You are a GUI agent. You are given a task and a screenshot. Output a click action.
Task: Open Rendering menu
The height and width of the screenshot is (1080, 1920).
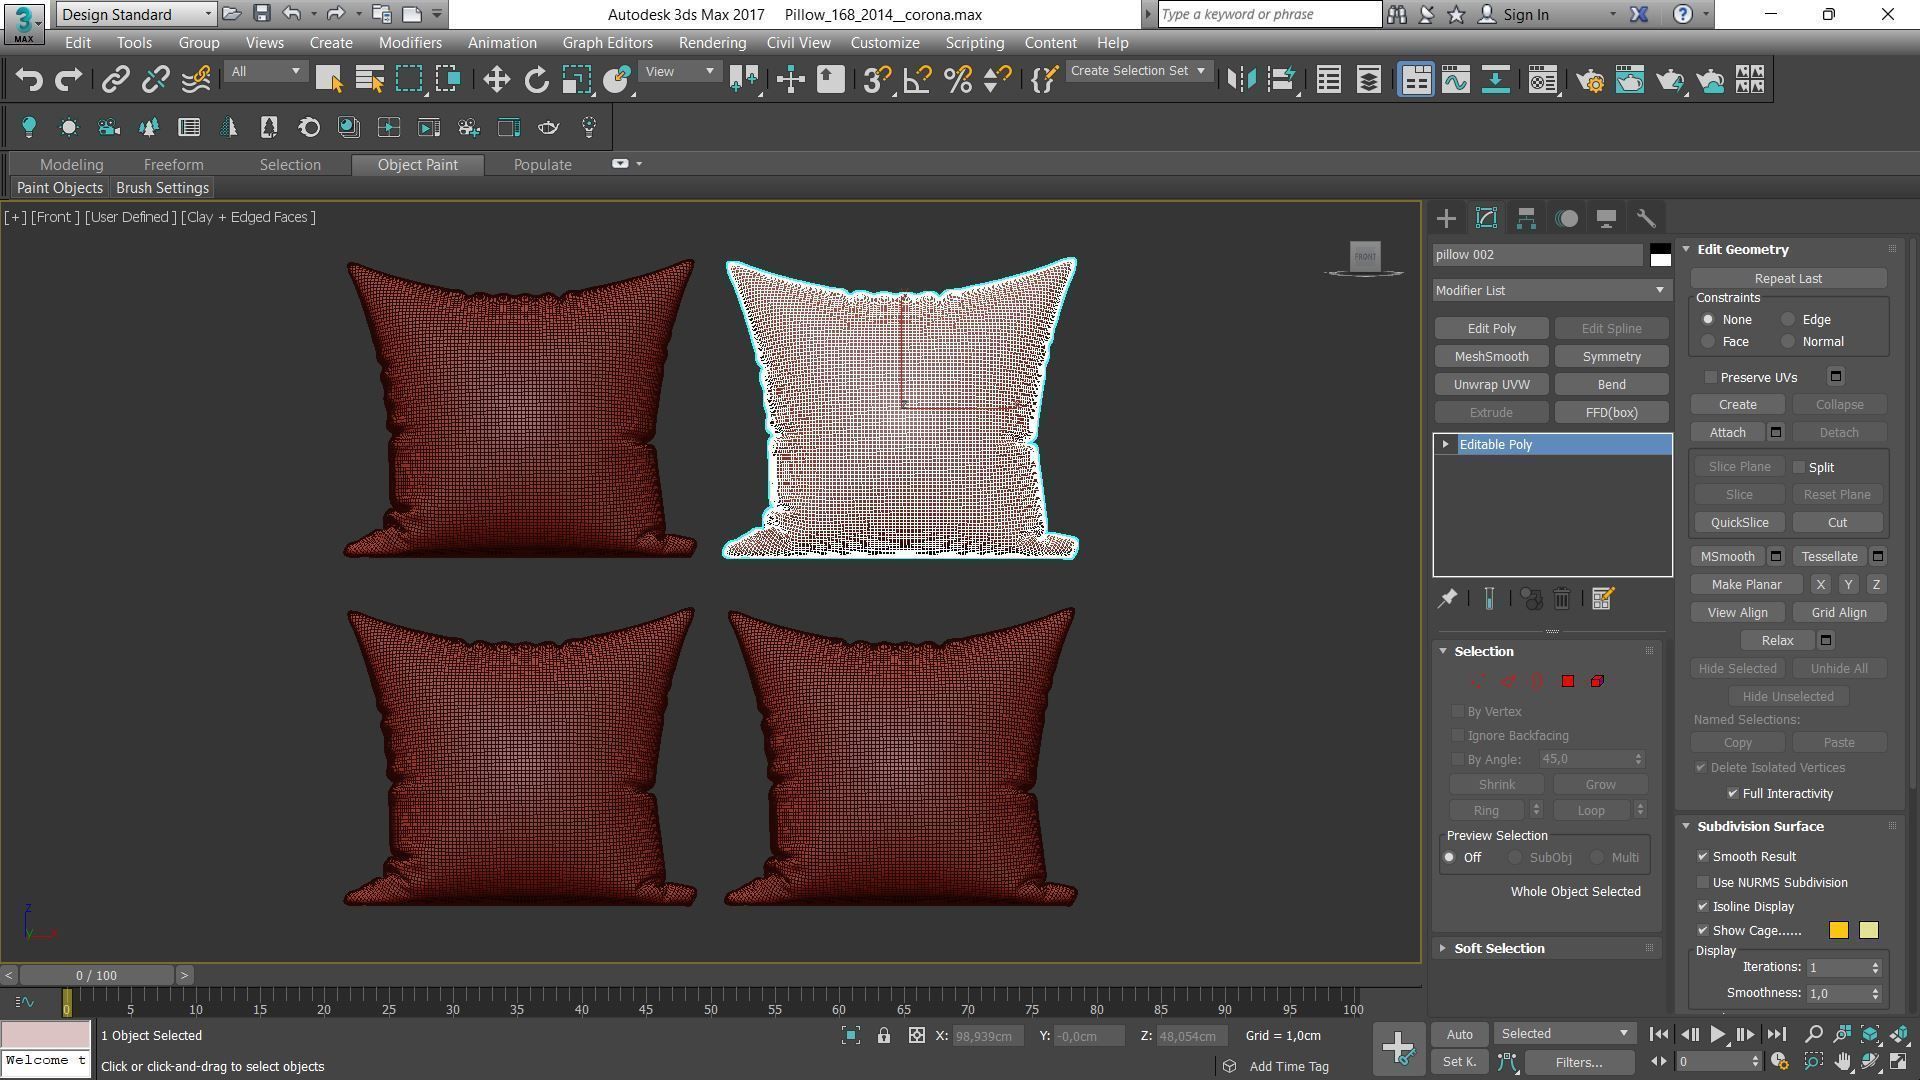[x=712, y=43]
